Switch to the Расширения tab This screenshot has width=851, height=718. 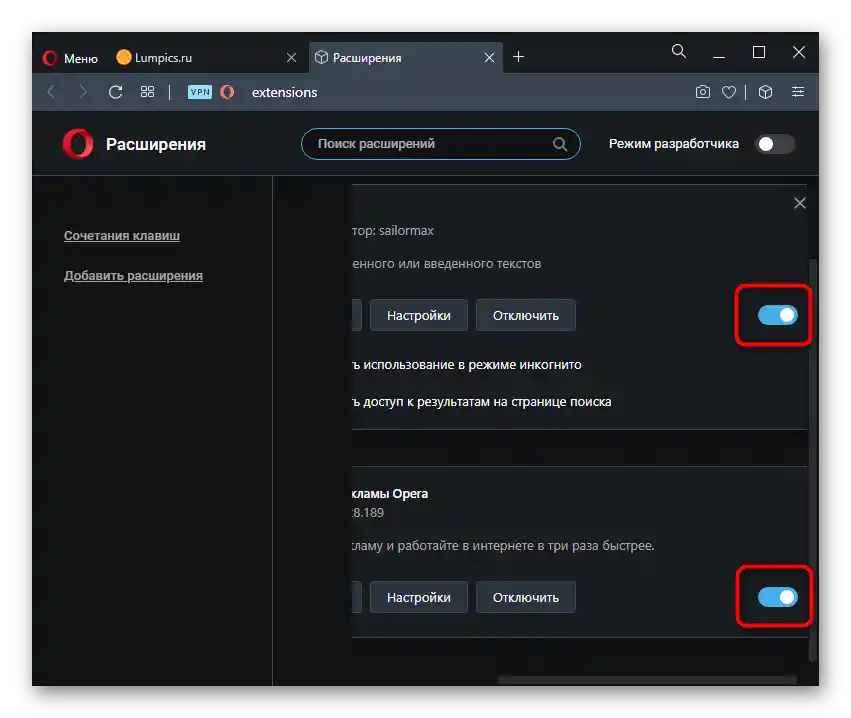pos(405,58)
